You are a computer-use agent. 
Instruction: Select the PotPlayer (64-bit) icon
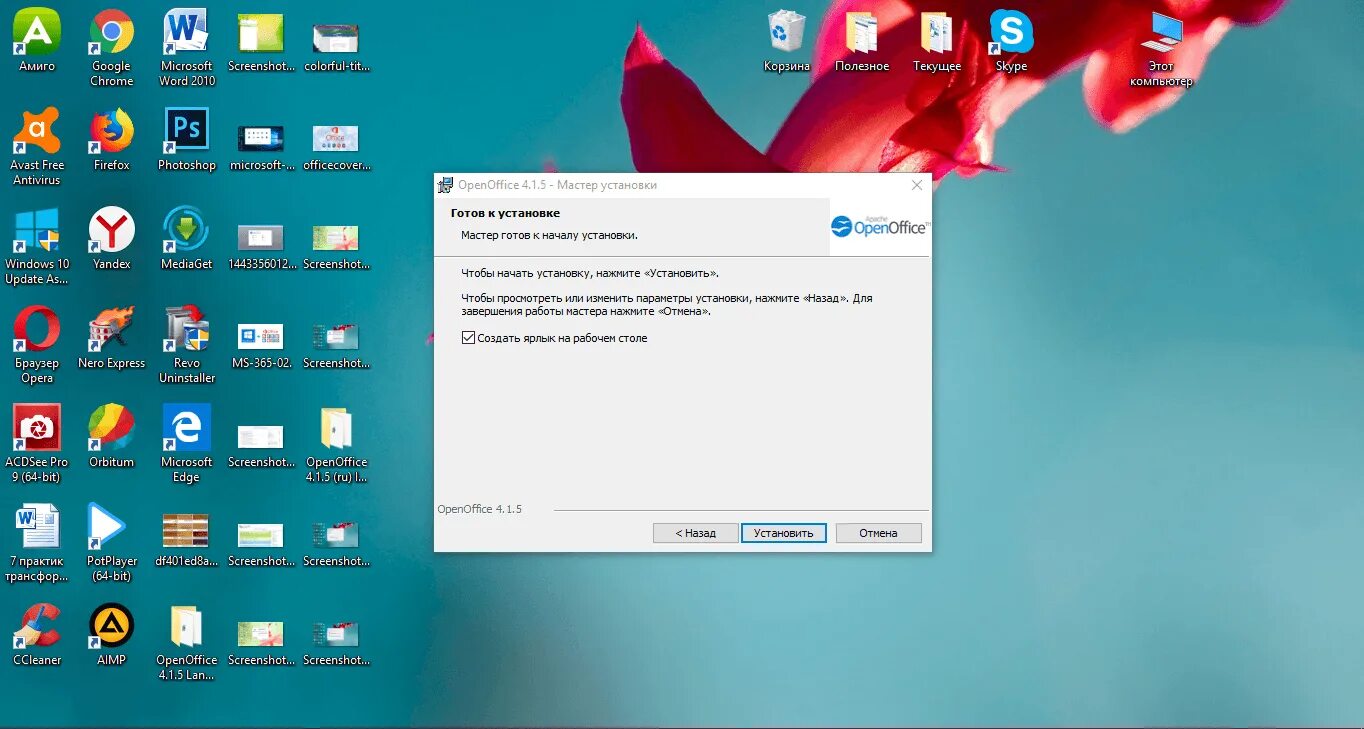[111, 543]
